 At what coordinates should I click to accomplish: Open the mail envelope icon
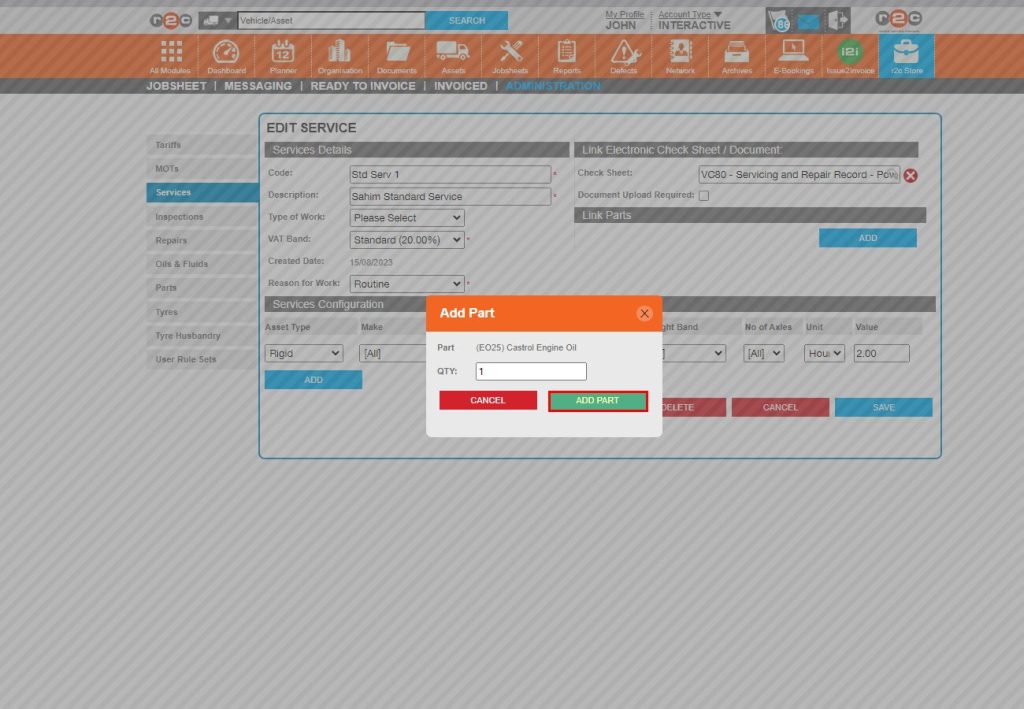(x=808, y=22)
